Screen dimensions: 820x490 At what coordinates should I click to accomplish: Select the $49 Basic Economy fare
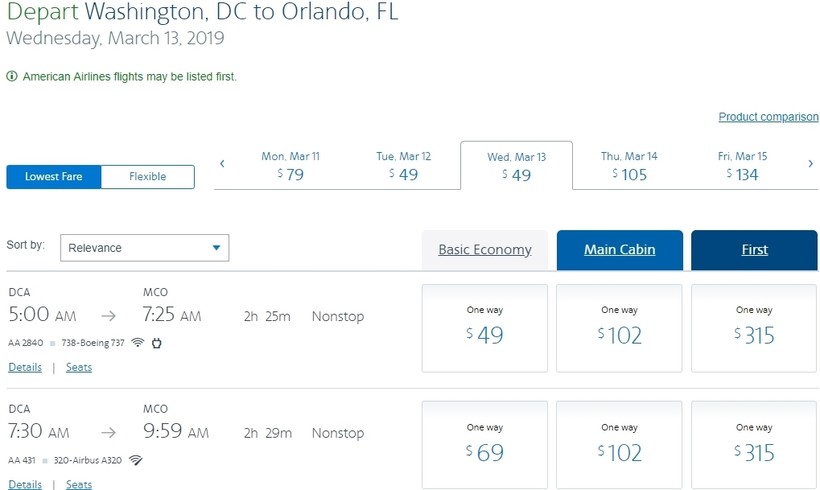pos(485,328)
